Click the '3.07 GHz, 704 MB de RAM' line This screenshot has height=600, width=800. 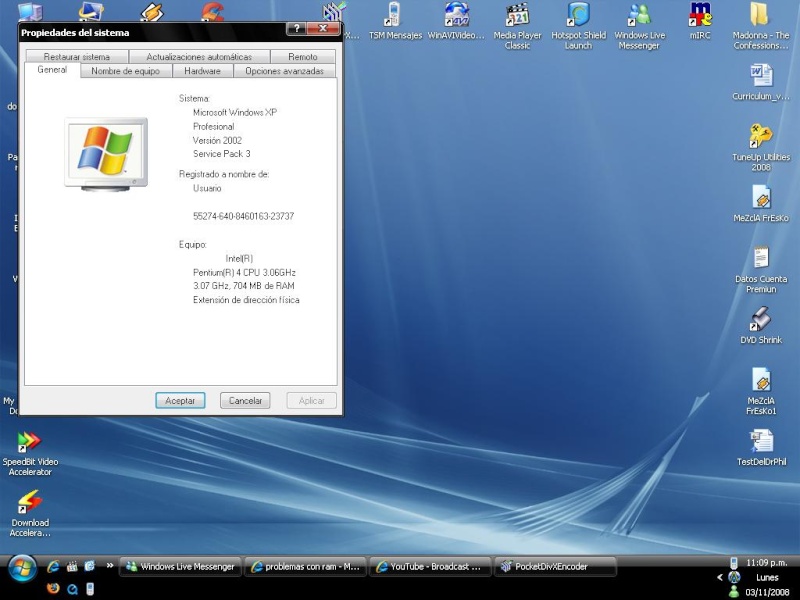tap(243, 286)
